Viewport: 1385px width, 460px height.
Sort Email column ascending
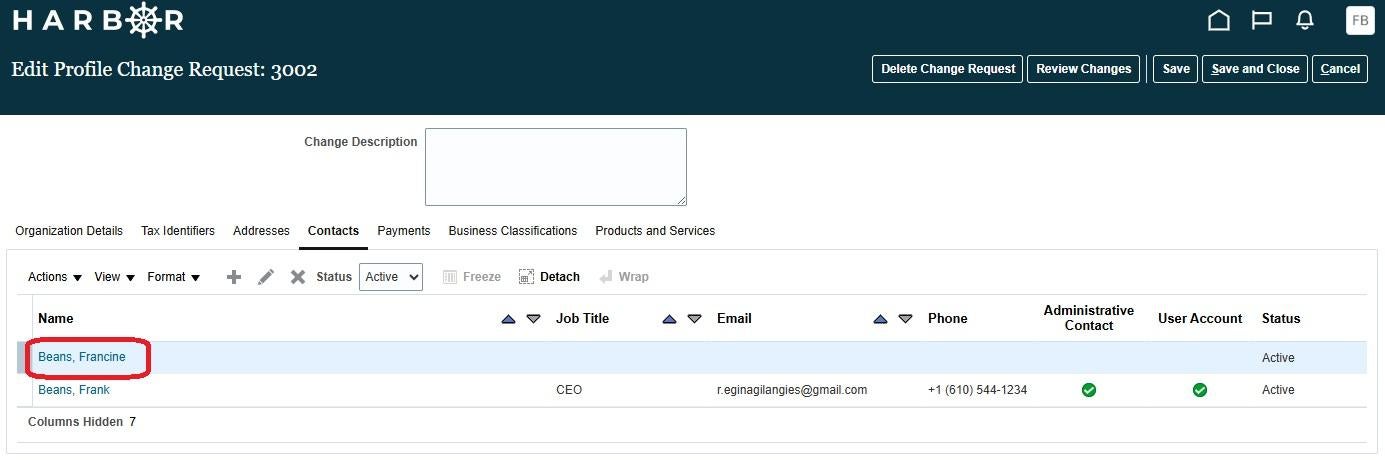(x=880, y=319)
